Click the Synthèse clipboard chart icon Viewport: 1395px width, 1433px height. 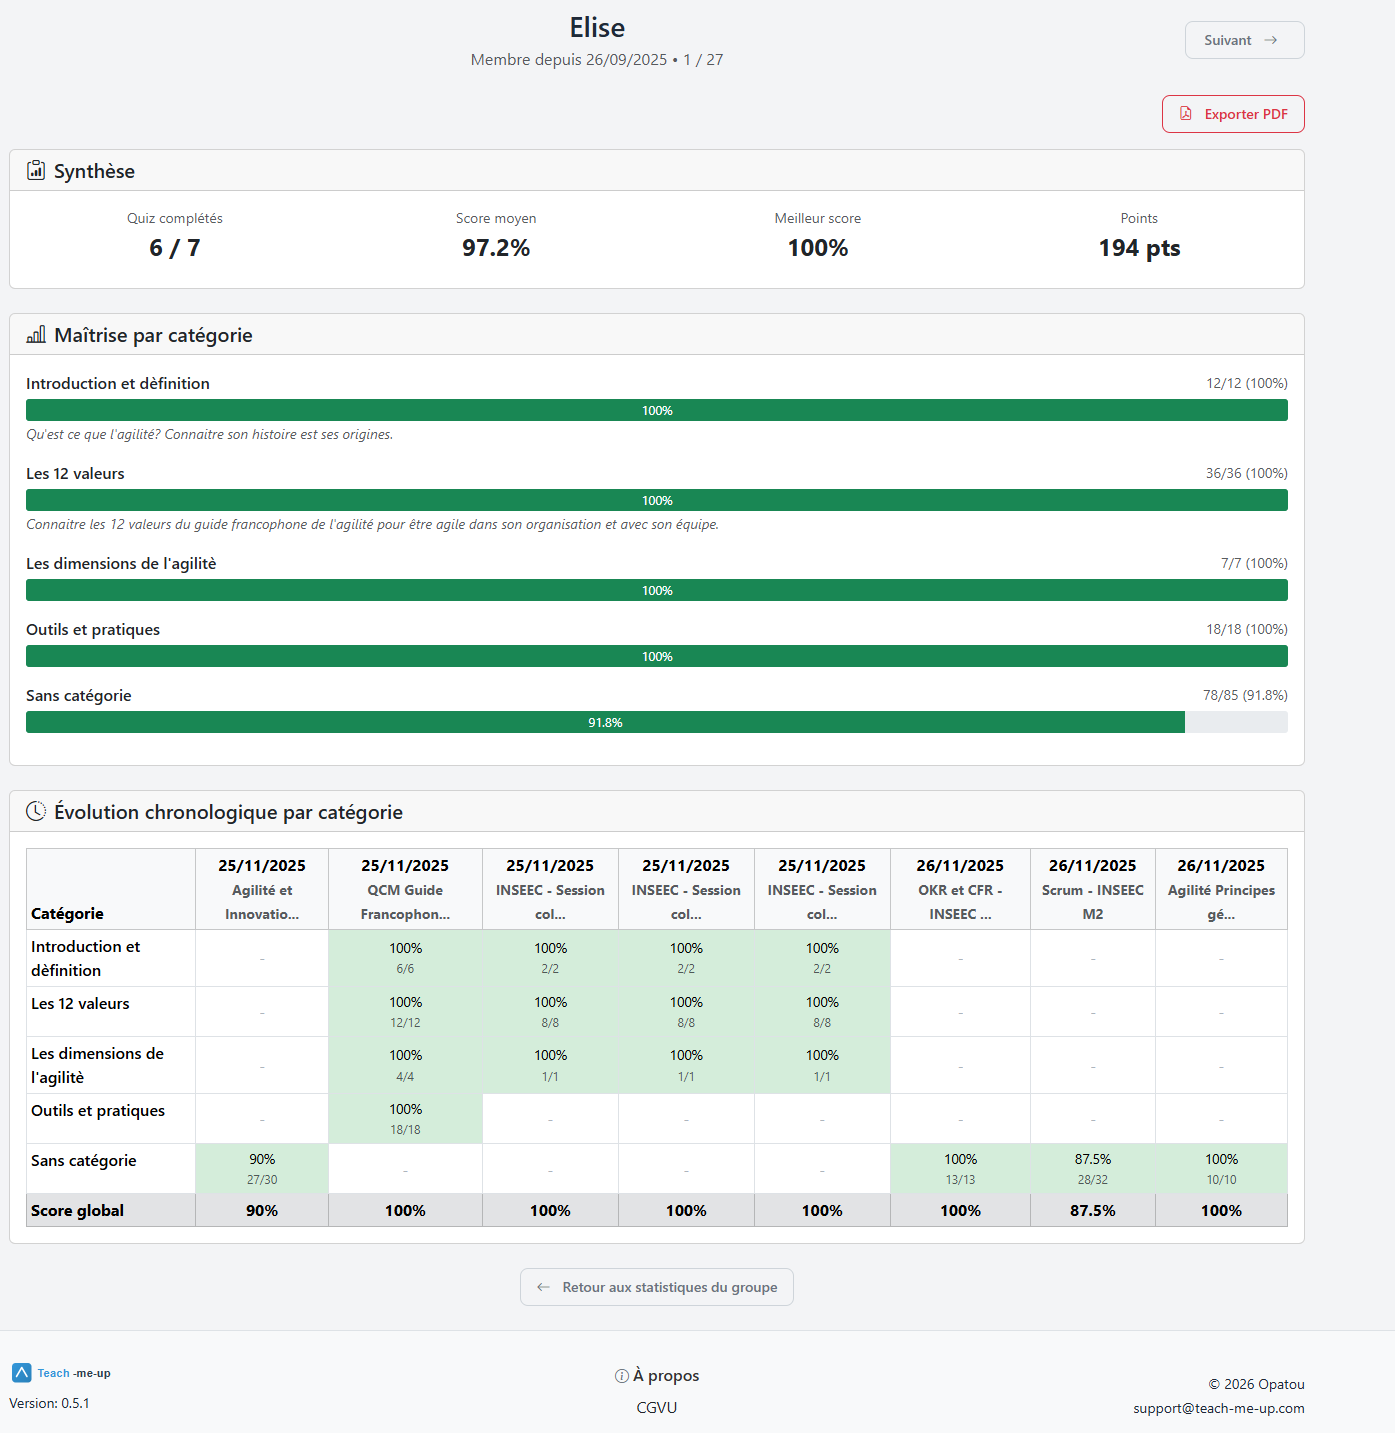point(35,170)
